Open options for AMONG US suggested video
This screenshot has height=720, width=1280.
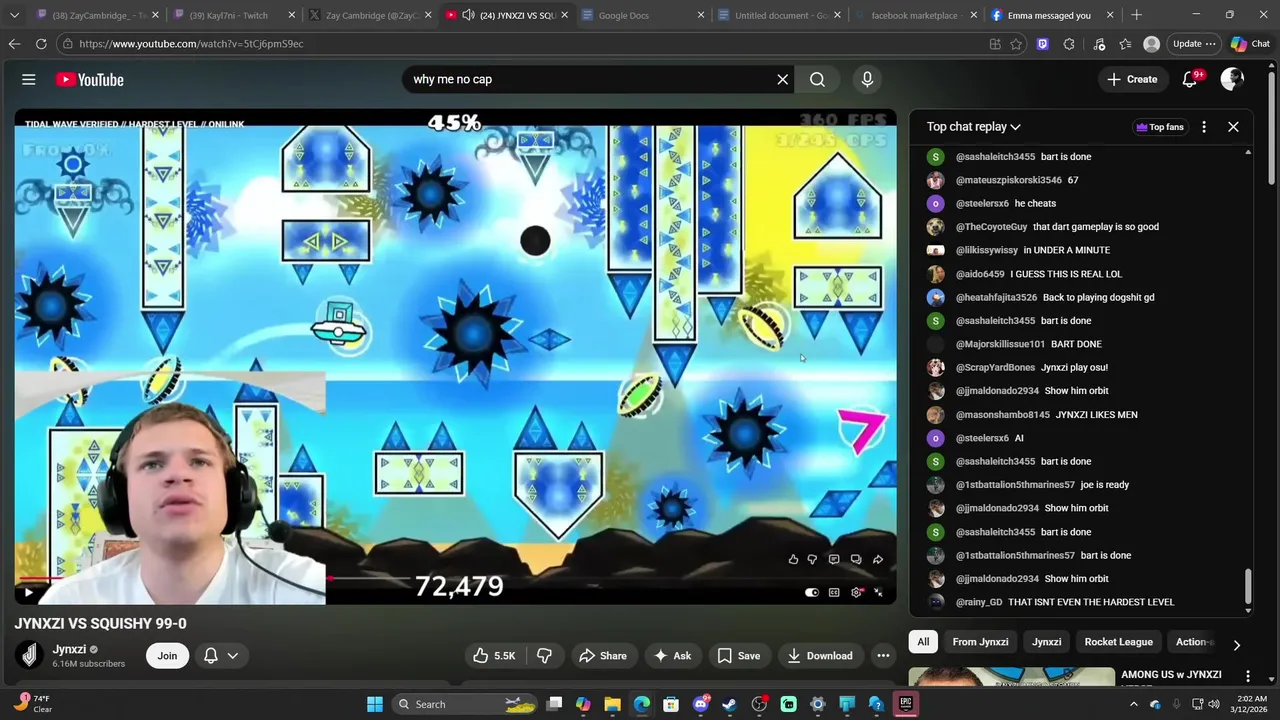(1247, 676)
